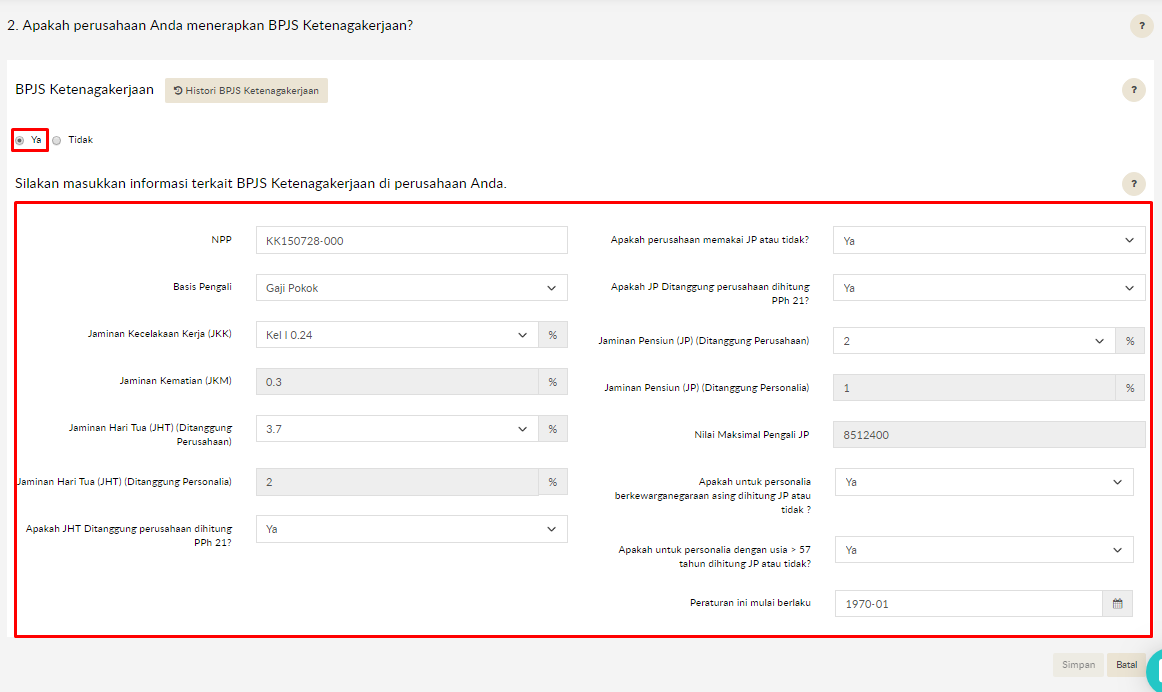Open calendar picker for Peraturan ini mulai berlaku

1117,604
